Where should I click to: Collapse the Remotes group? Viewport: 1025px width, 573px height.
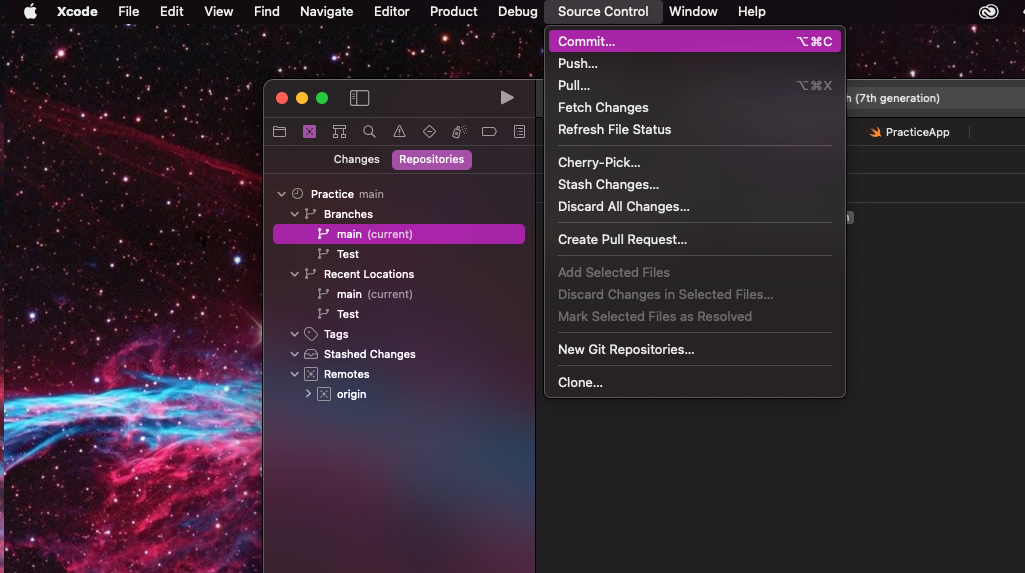[295, 374]
